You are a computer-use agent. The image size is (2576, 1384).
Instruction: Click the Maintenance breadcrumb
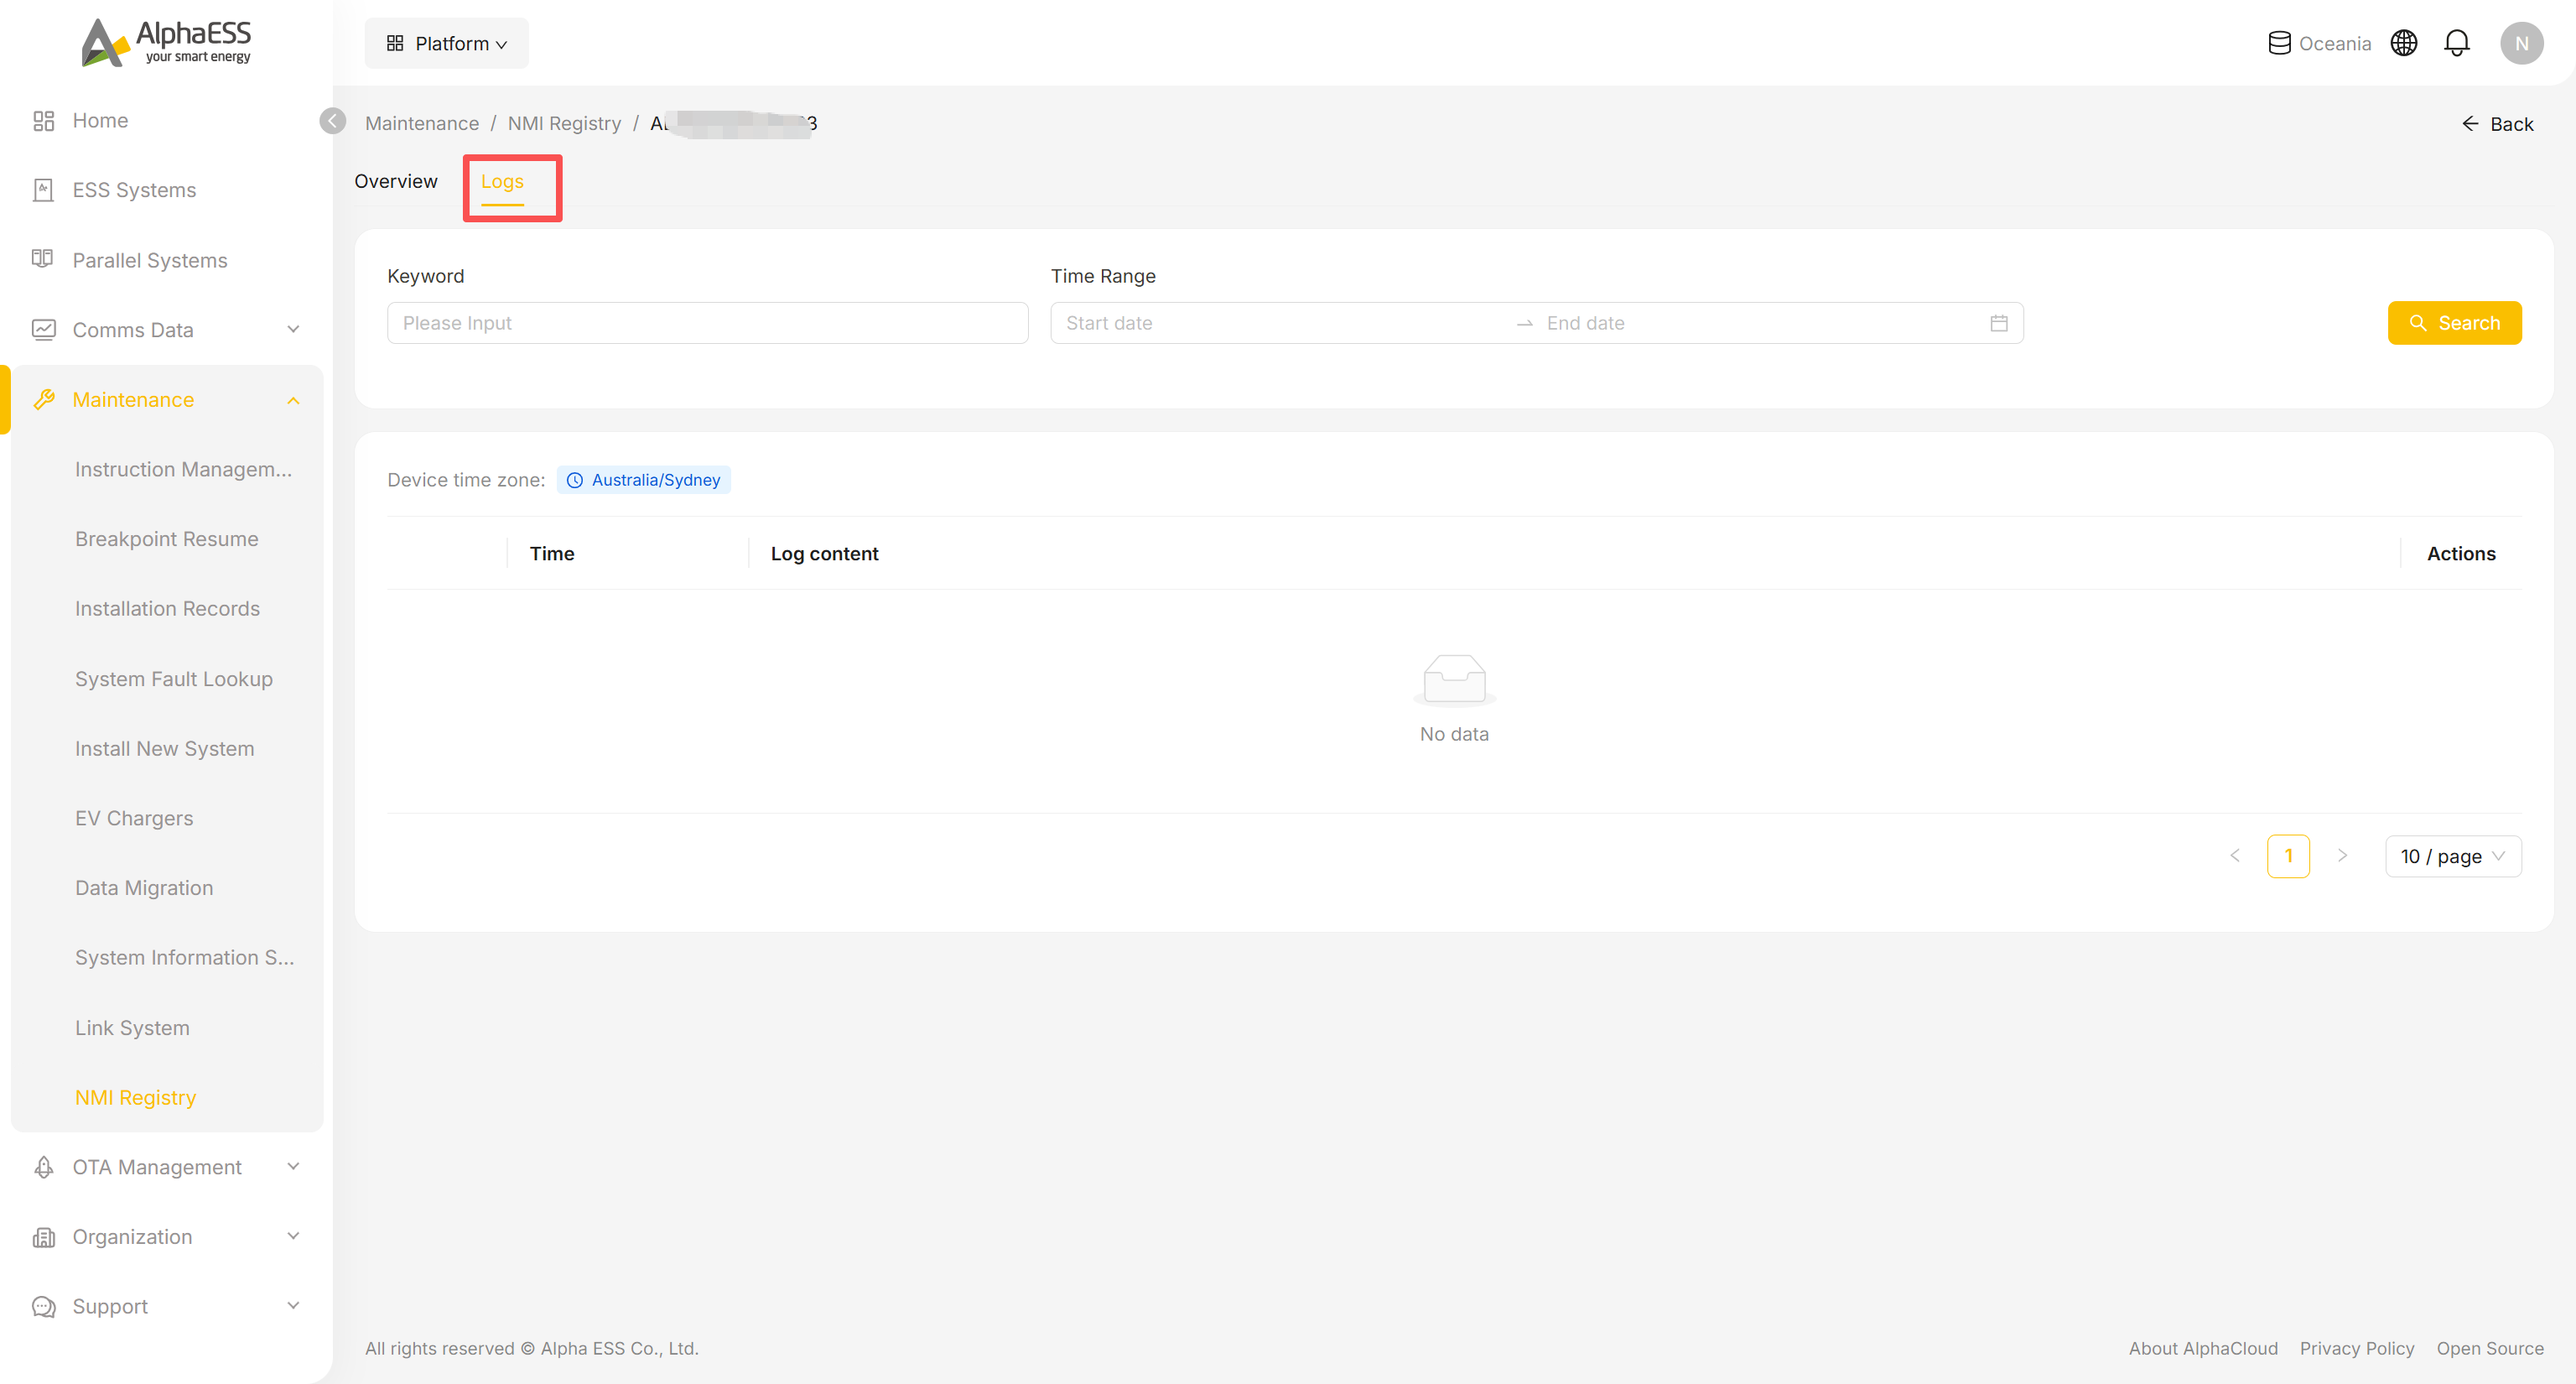422,123
